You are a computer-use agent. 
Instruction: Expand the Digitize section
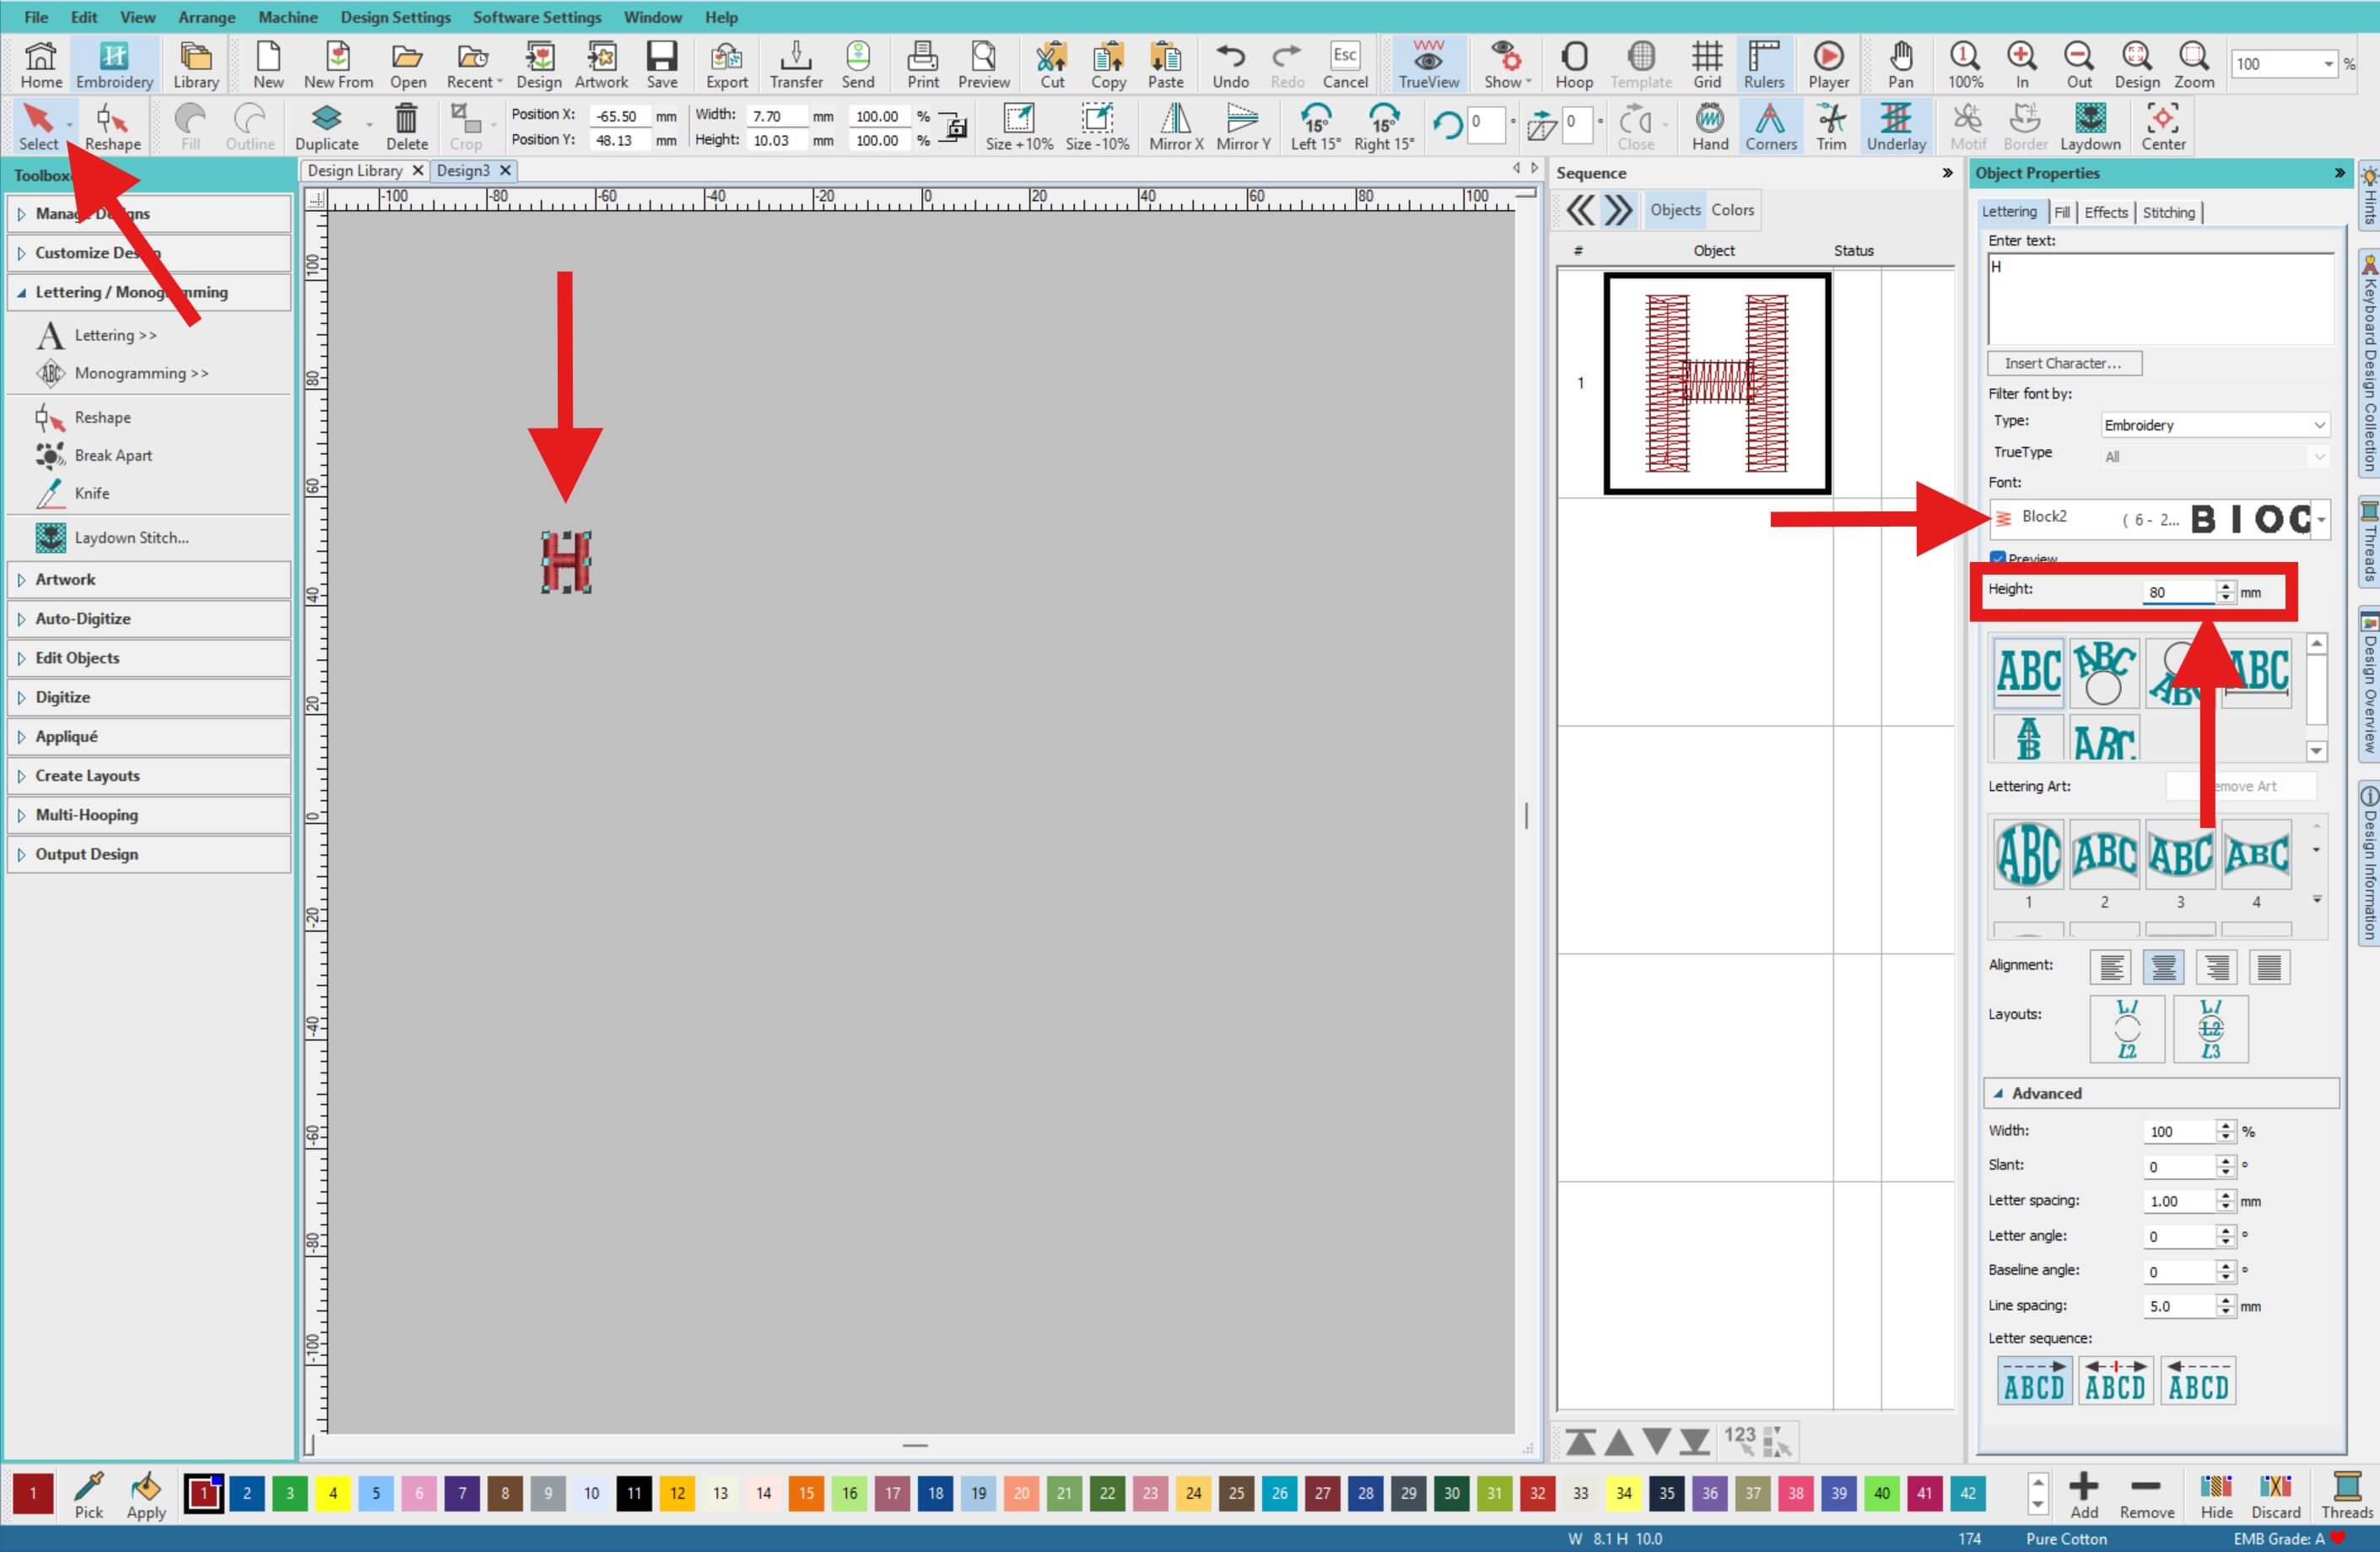click(x=149, y=697)
